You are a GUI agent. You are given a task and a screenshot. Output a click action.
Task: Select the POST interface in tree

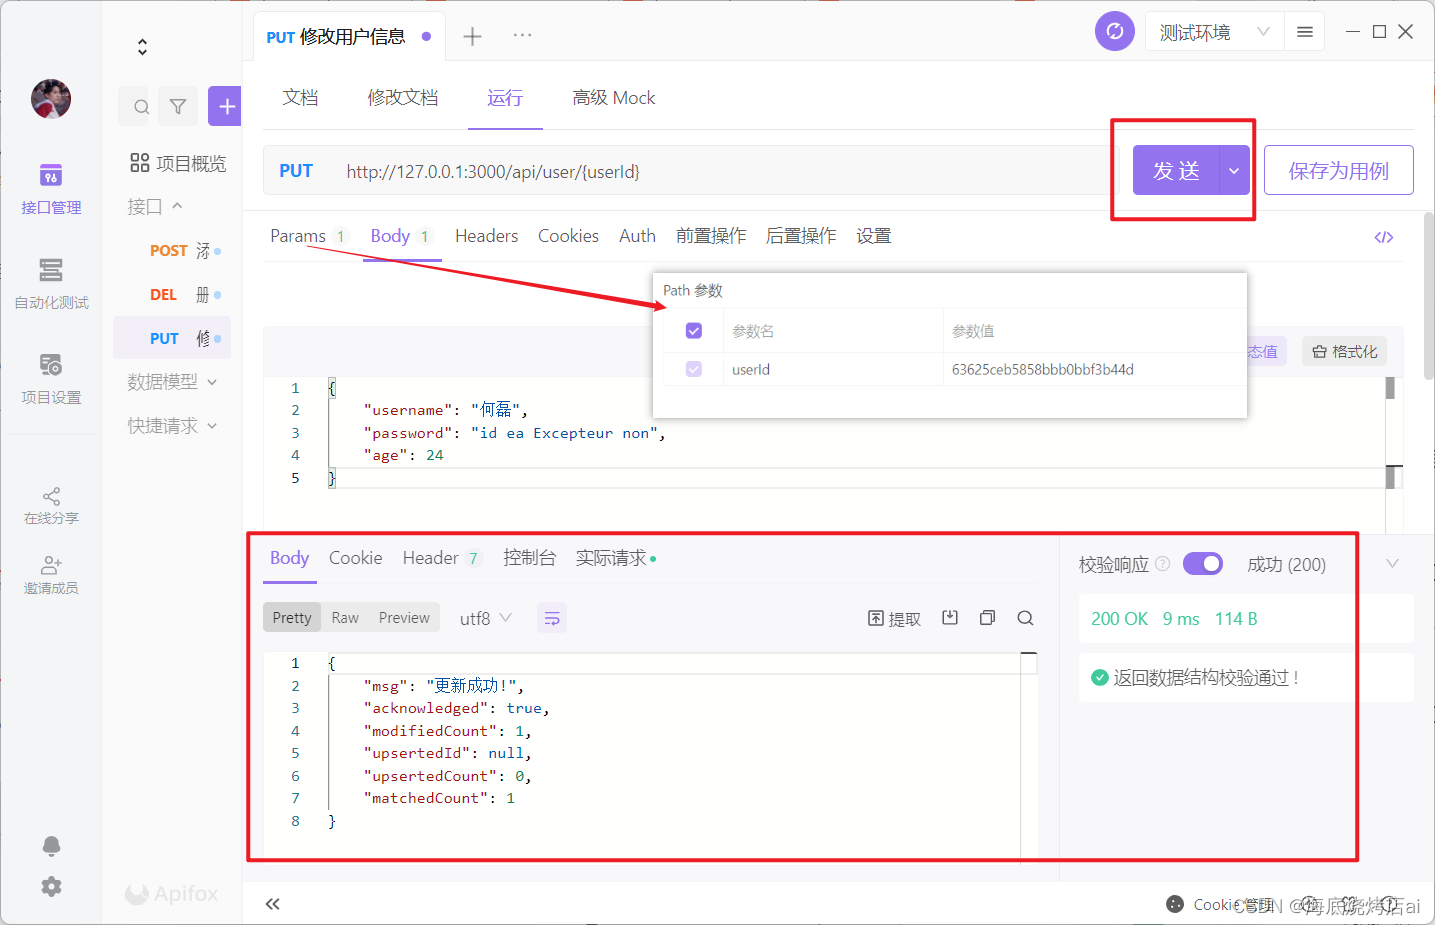[x=172, y=251]
